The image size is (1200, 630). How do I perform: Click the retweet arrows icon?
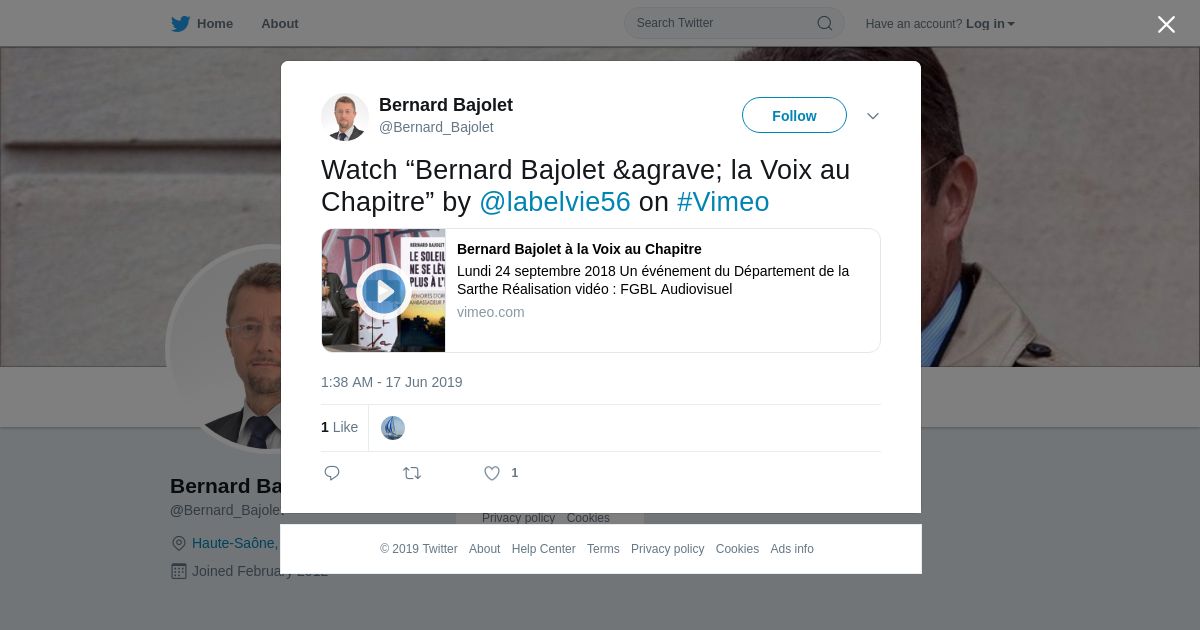click(x=412, y=473)
